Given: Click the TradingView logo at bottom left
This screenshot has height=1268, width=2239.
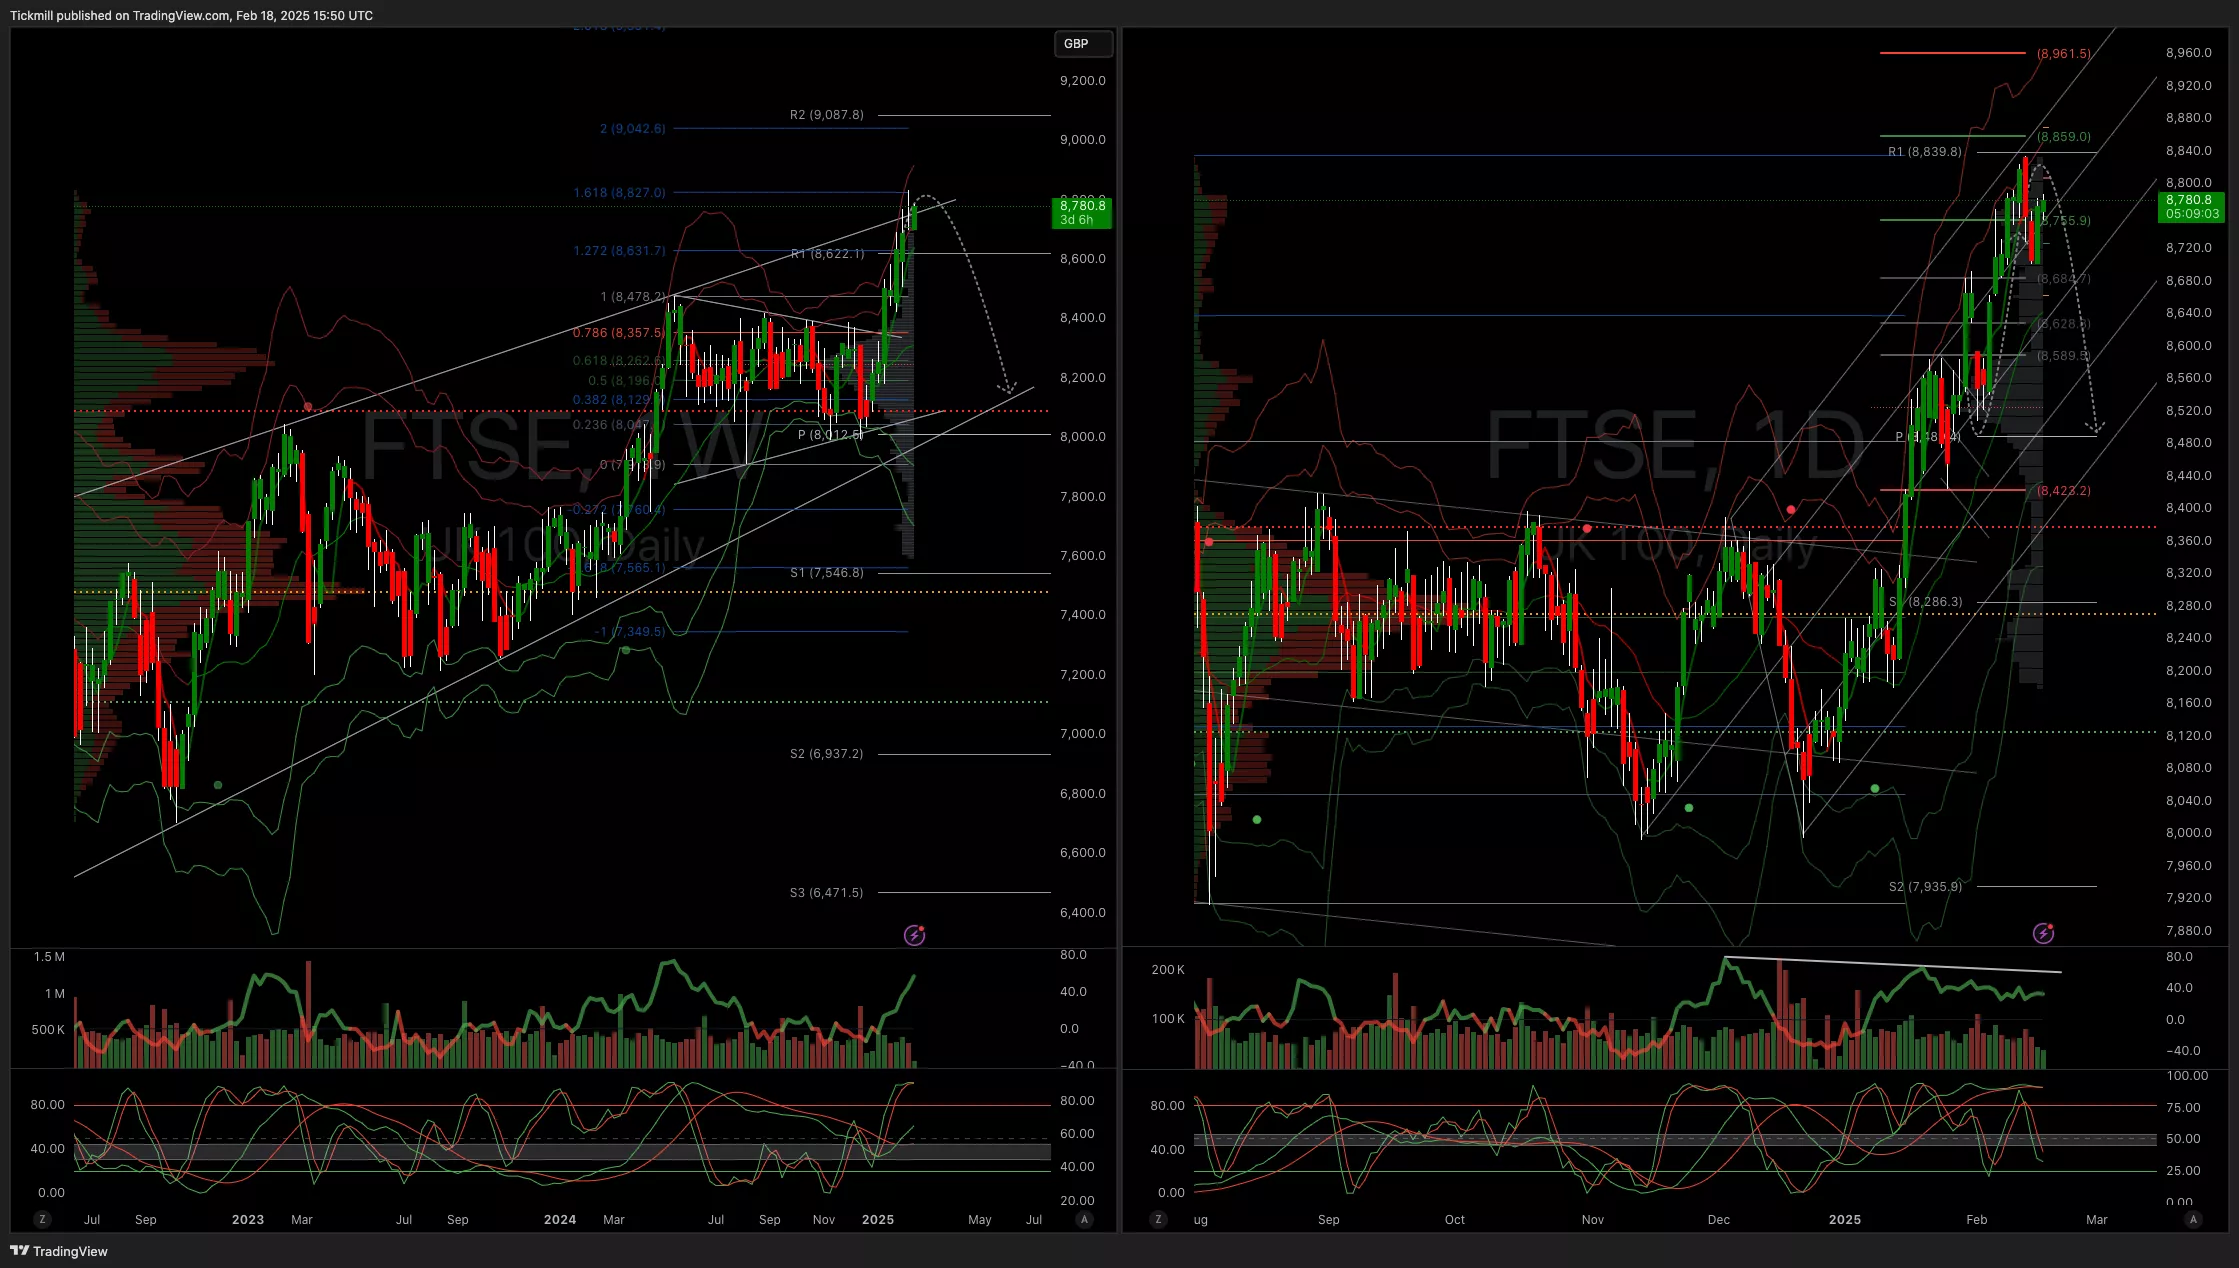Looking at the screenshot, I should (x=59, y=1251).
